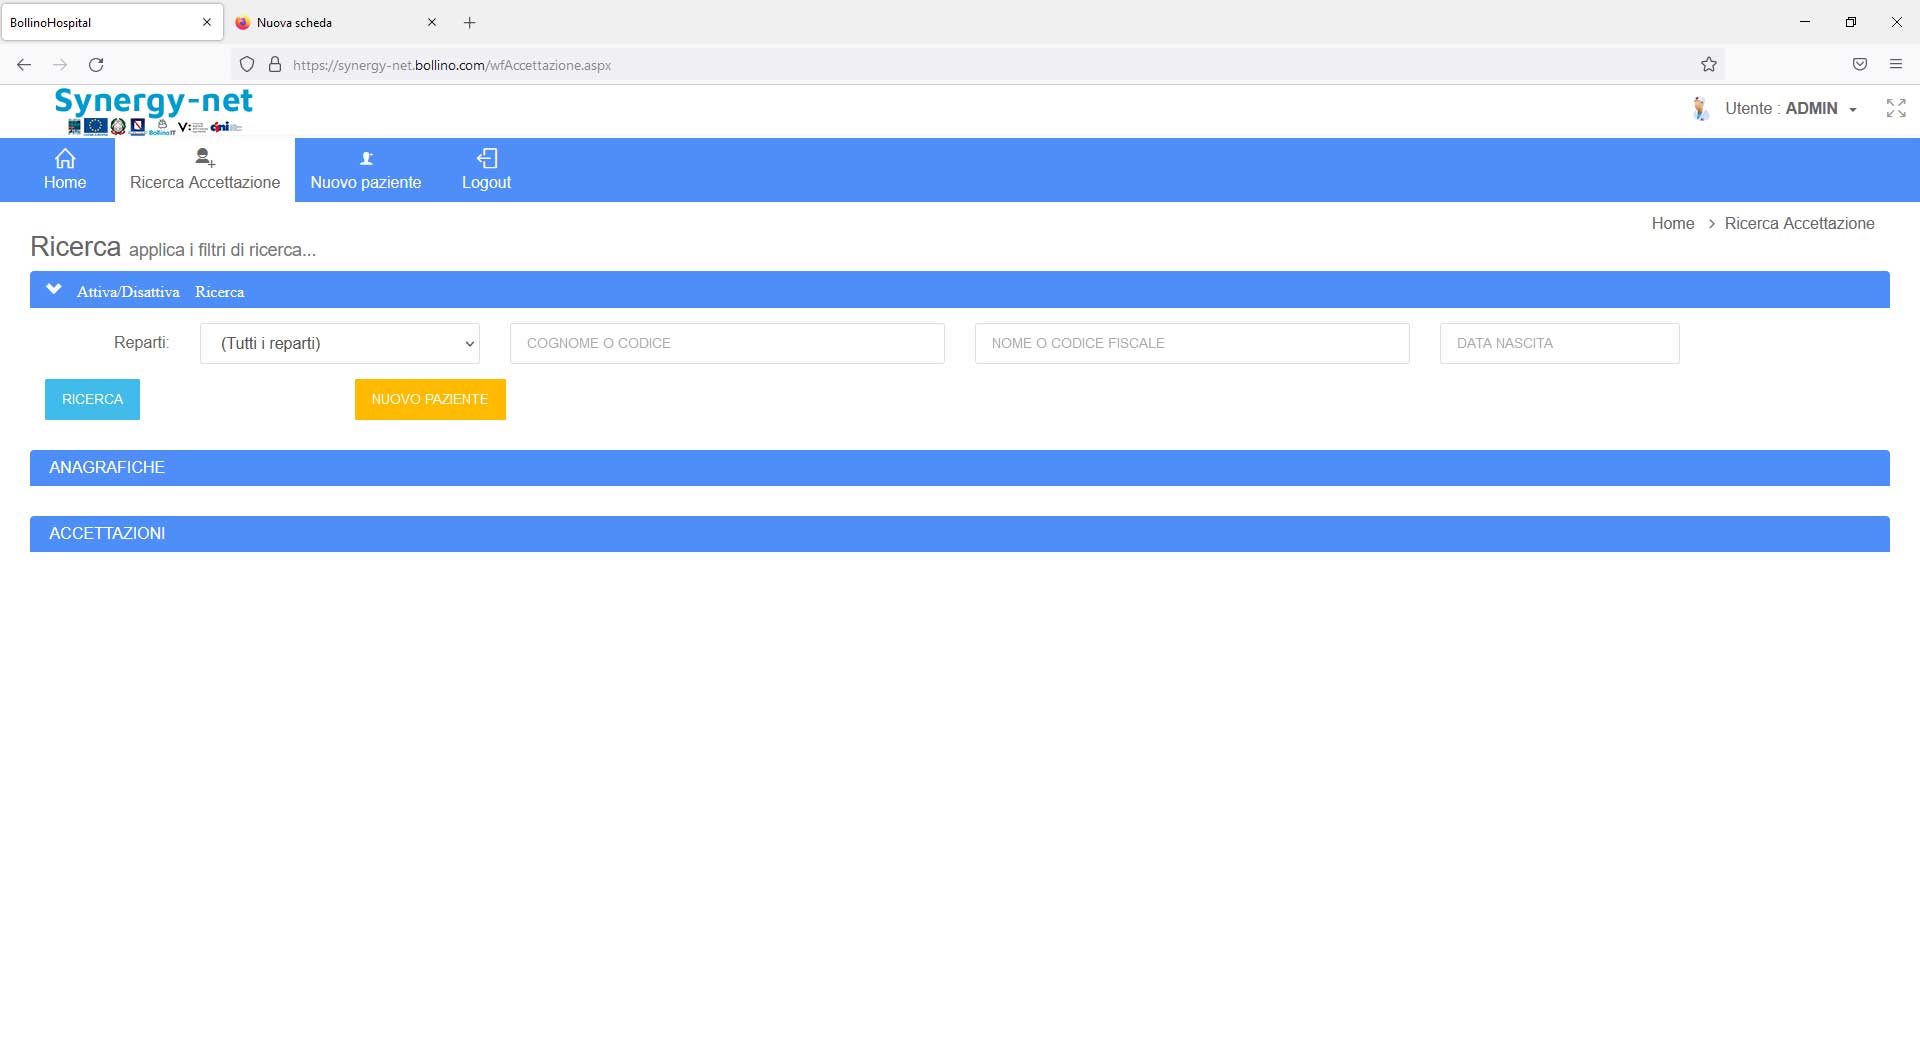The width and height of the screenshot is (1920, 1040).
Task: Expand the ANAGRAFICHE section header
Action: [x=960, y=468]
